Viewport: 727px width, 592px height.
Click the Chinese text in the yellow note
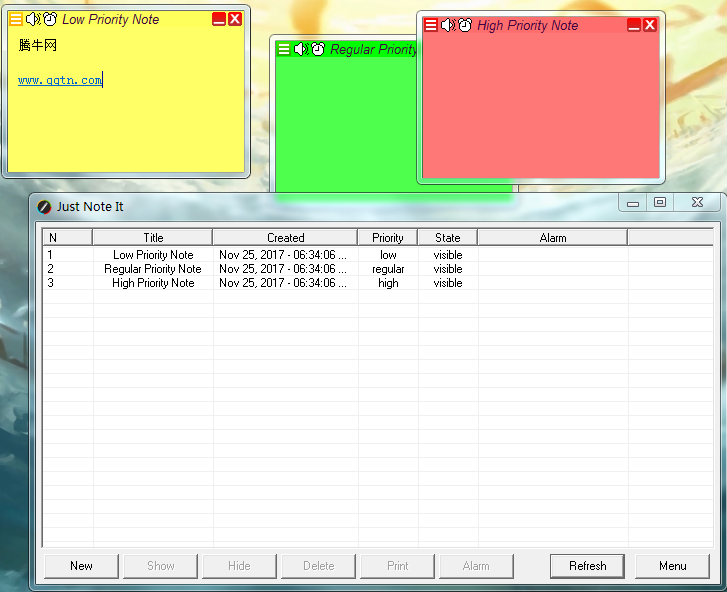[38, 45]
